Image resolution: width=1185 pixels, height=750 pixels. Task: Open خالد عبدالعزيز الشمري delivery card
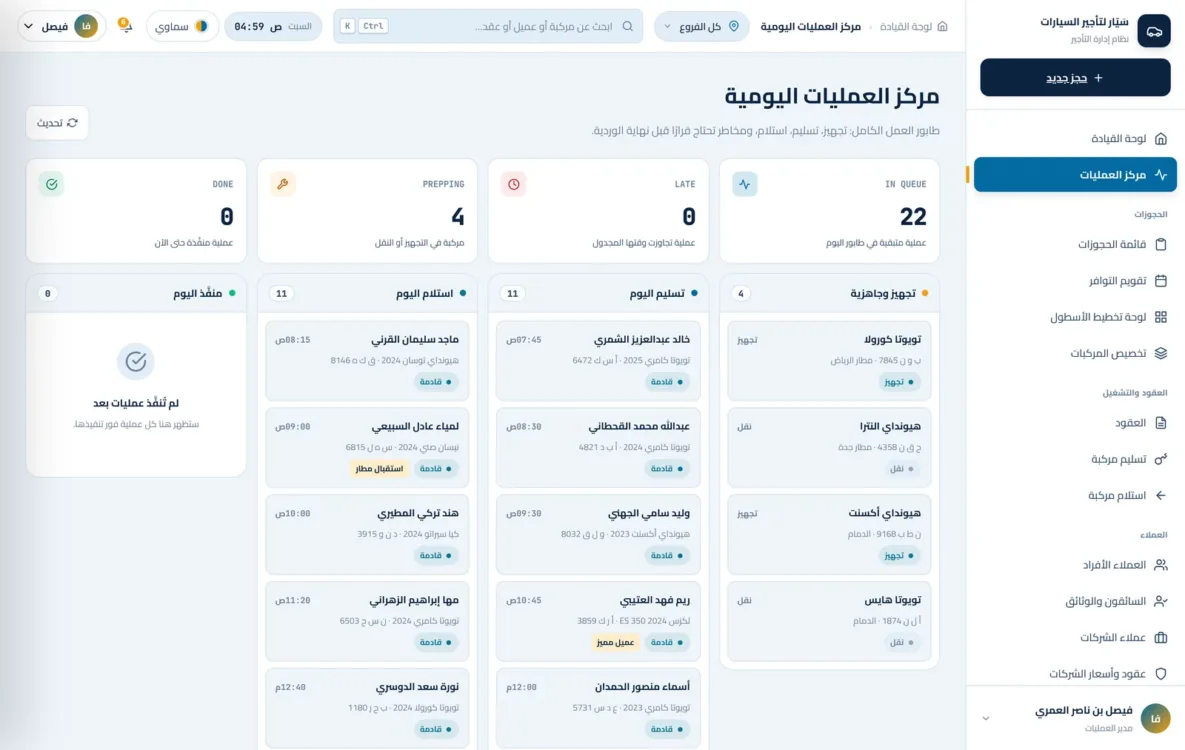[598, 361]
